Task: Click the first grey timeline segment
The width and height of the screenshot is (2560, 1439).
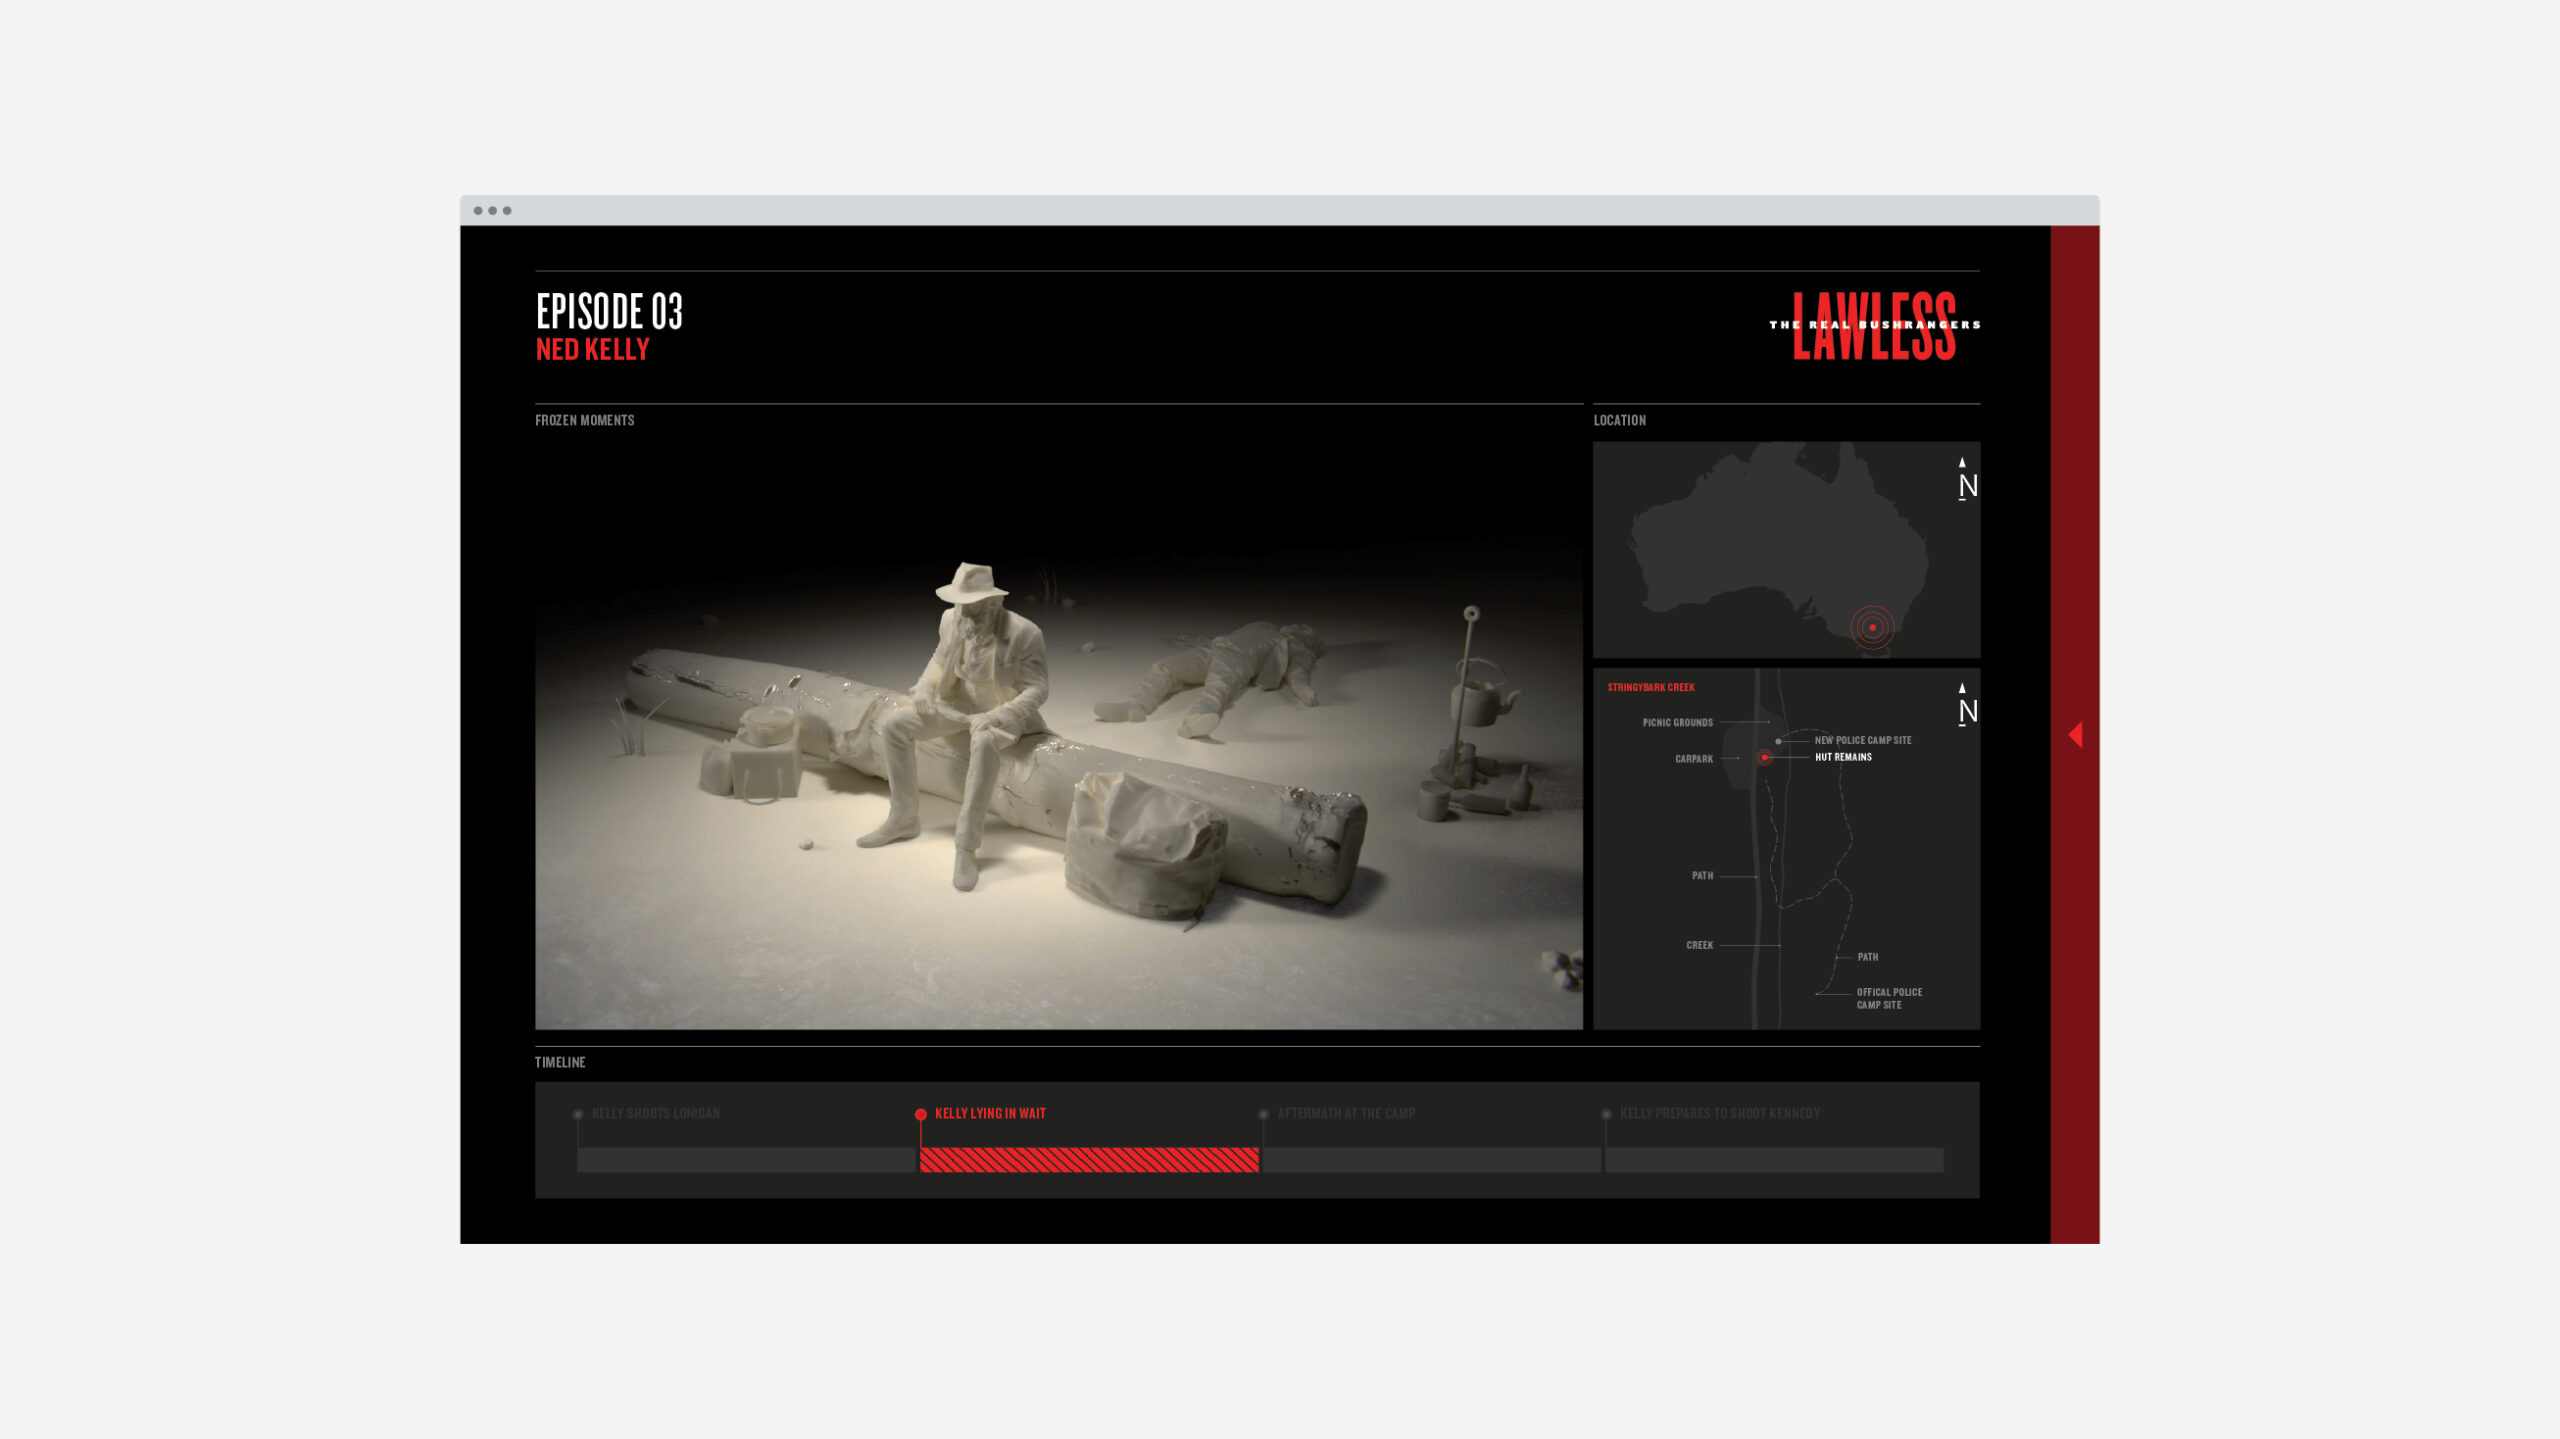Action: [x=746, y=1160]
